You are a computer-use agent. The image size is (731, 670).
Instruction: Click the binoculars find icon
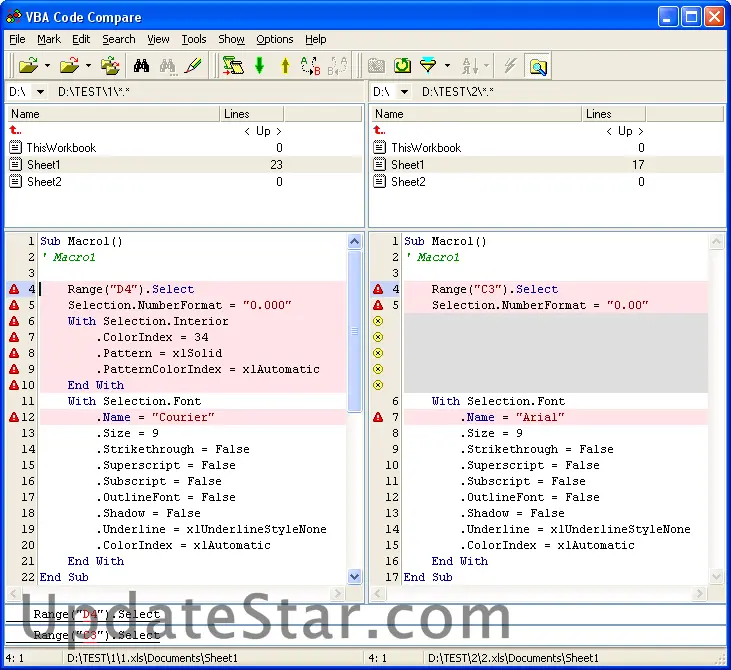coord(142,66)
